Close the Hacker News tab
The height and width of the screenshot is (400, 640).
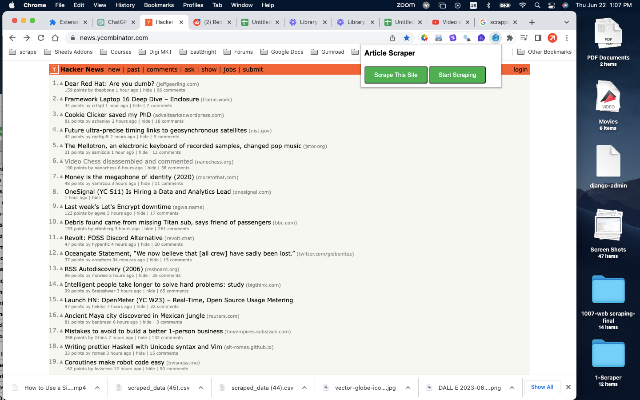click(181, 22)
